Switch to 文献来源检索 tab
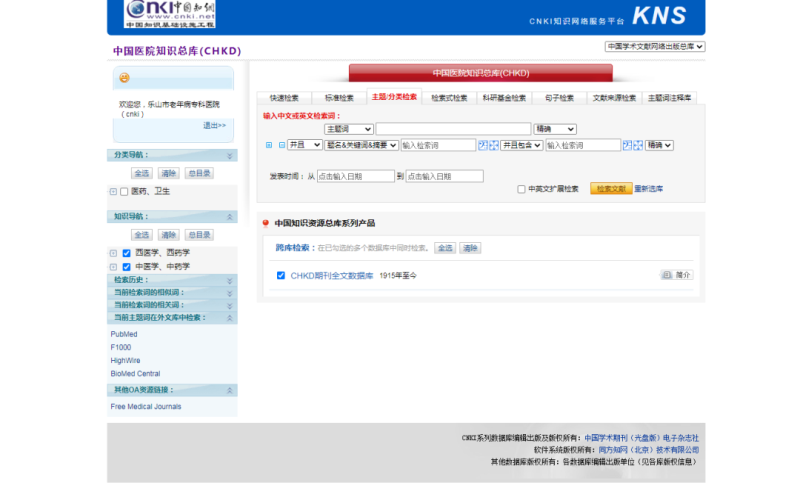800x500 pixels. pos(614,98)
